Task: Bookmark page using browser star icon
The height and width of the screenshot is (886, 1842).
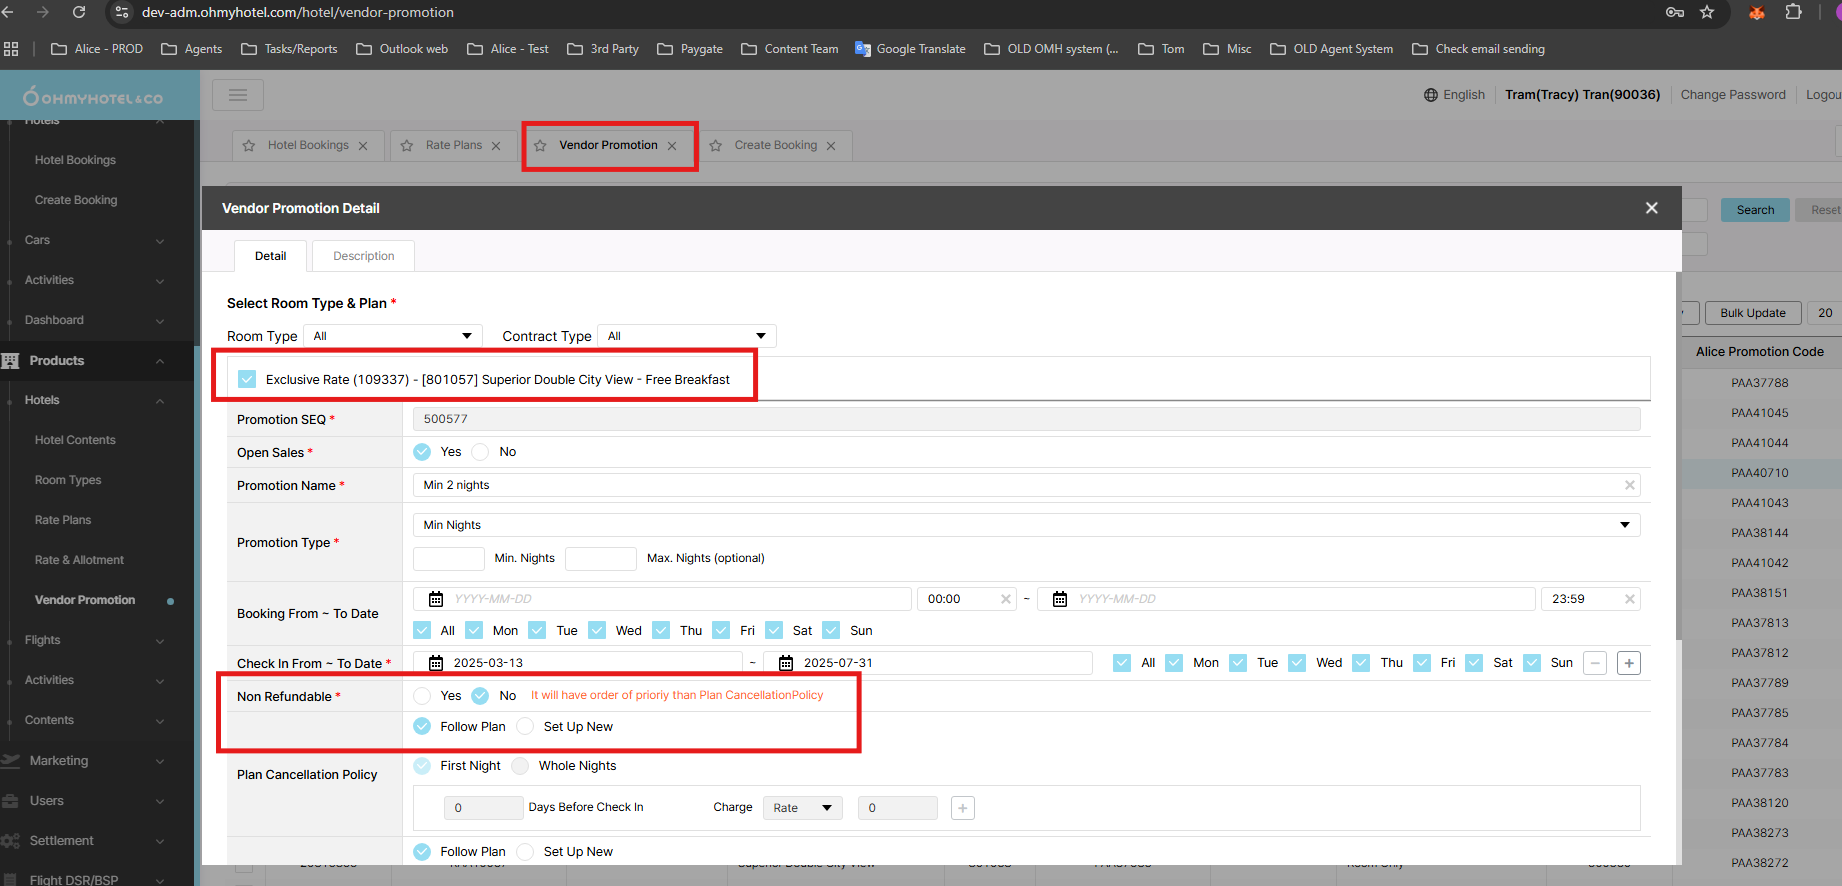Action: click(x=1707, y=12)
